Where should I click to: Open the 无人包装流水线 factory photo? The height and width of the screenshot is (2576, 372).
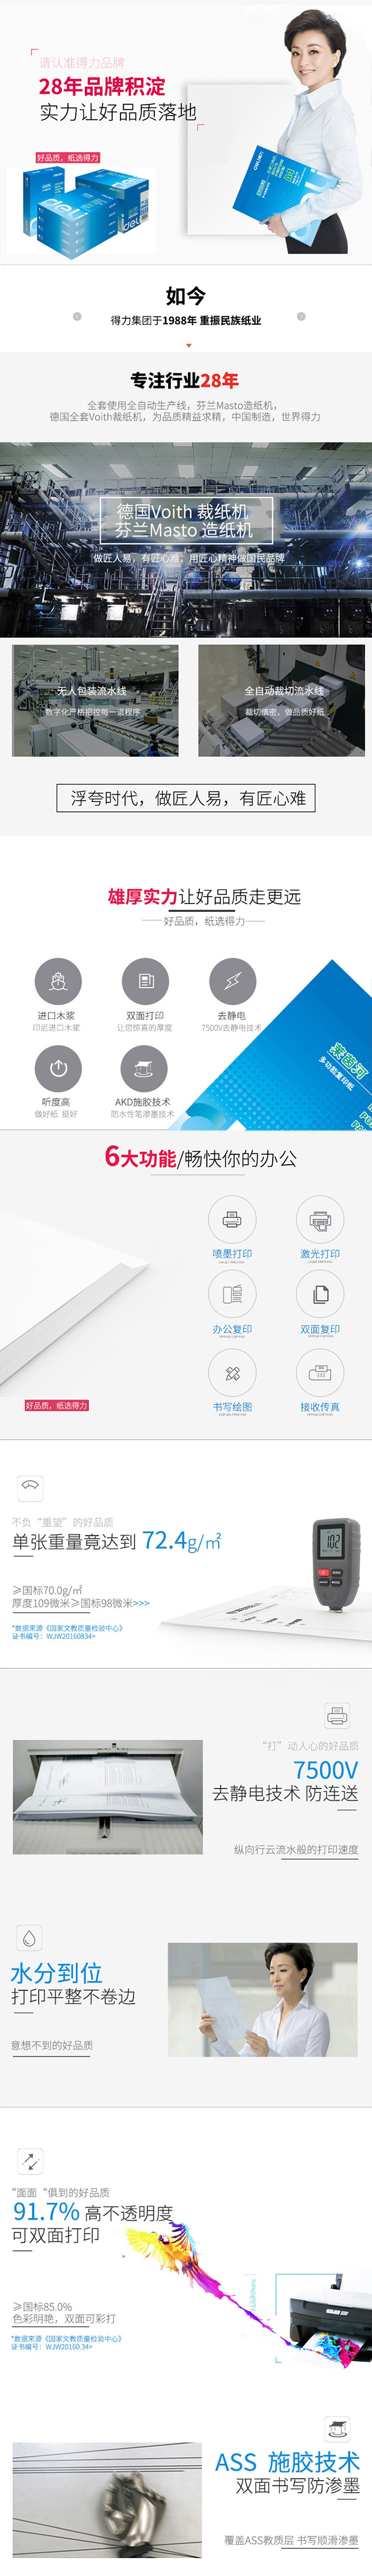(95, 700)
